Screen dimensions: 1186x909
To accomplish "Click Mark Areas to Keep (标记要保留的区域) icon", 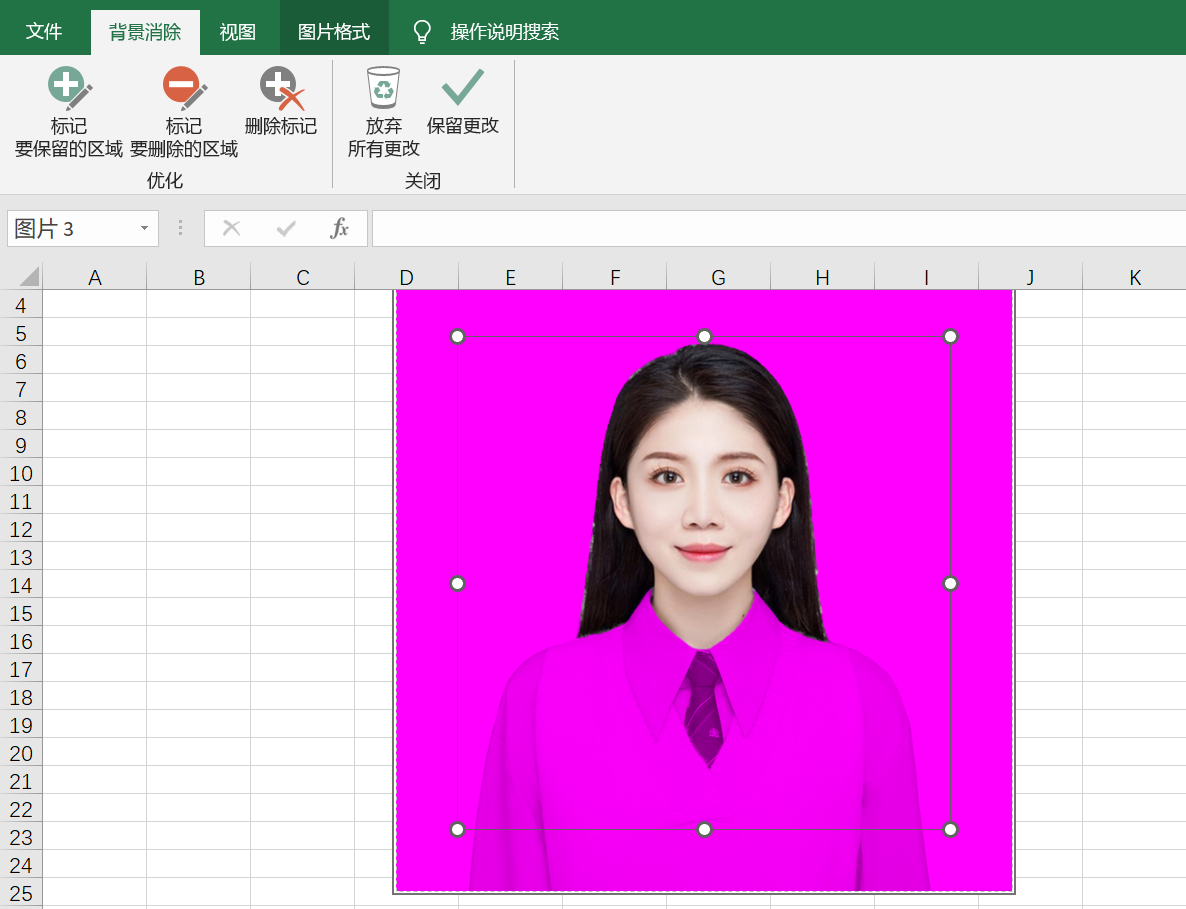I will pos(70,88).
